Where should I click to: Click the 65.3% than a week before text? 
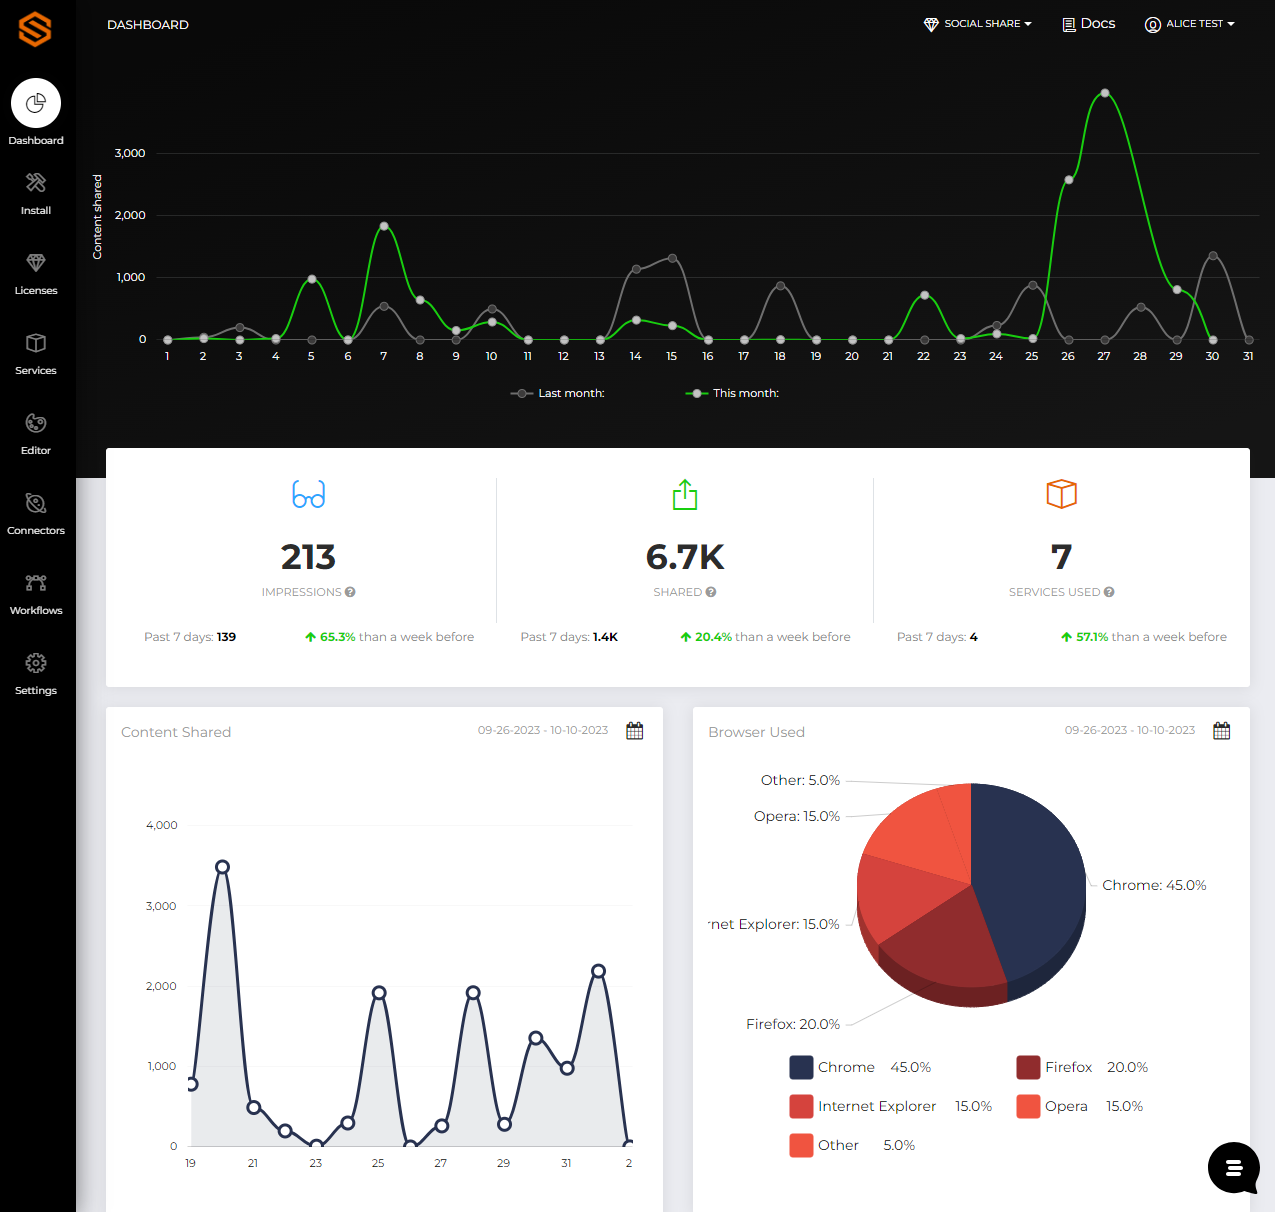pos(389,637)
